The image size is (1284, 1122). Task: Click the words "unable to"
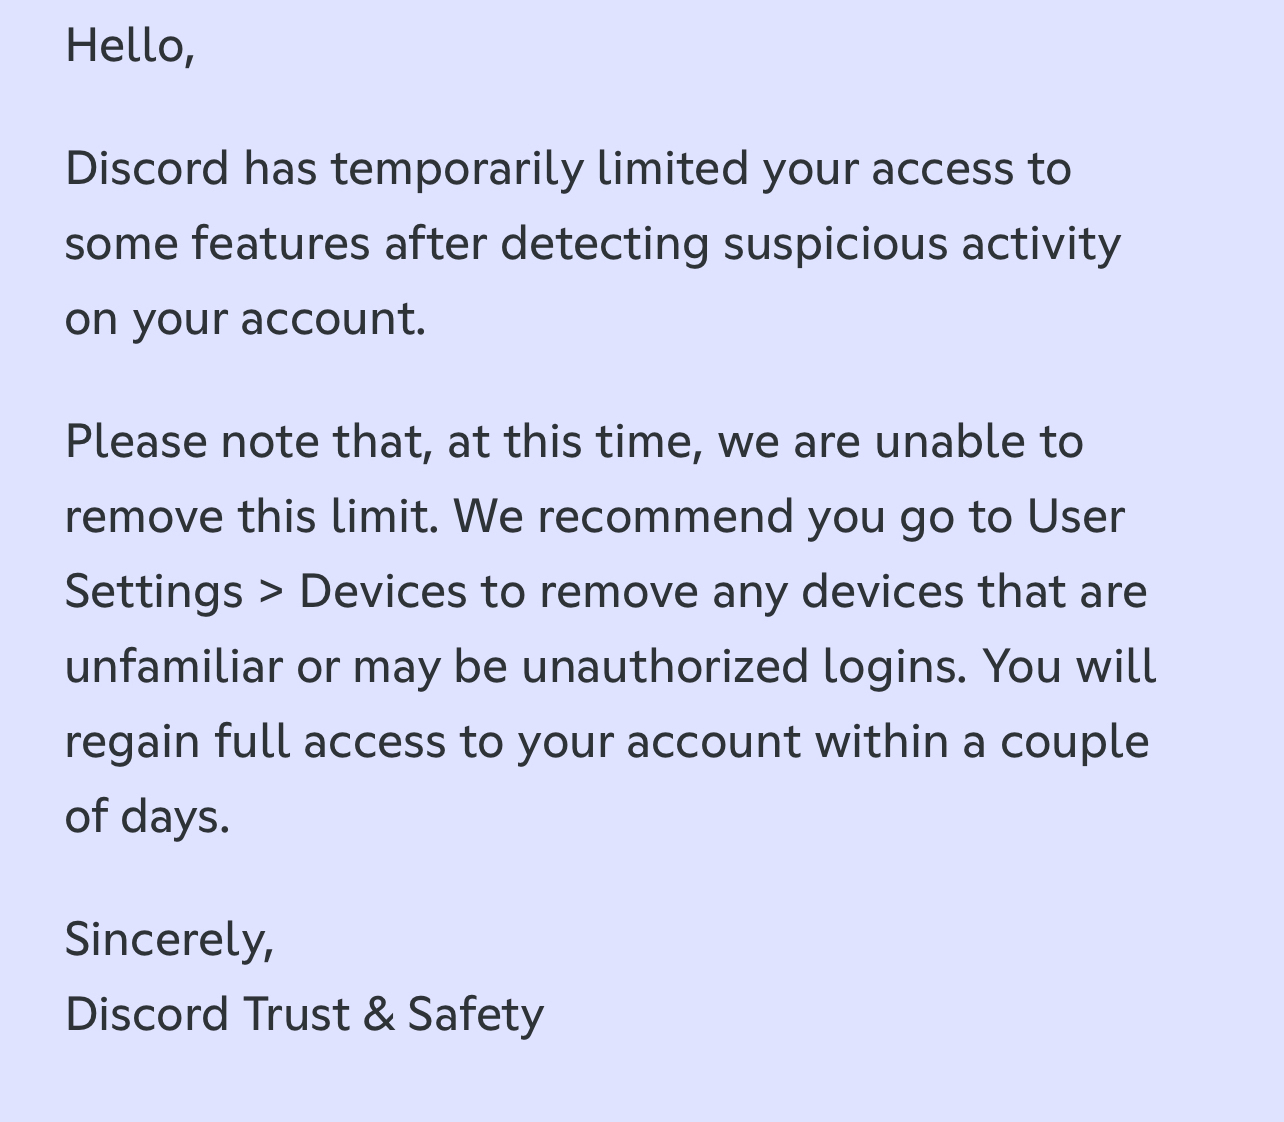(x=978, y=442)
